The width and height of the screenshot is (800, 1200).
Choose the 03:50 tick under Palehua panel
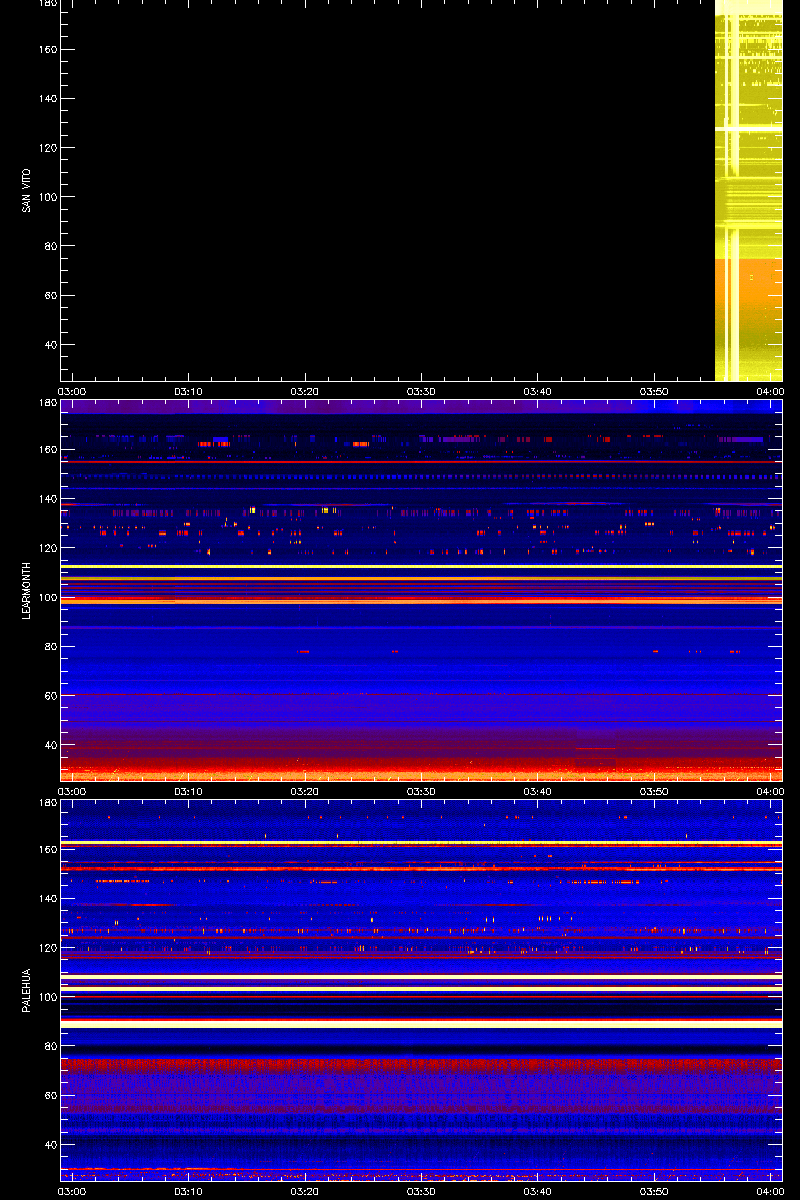pyautogui.click(x=654, y=1191)
